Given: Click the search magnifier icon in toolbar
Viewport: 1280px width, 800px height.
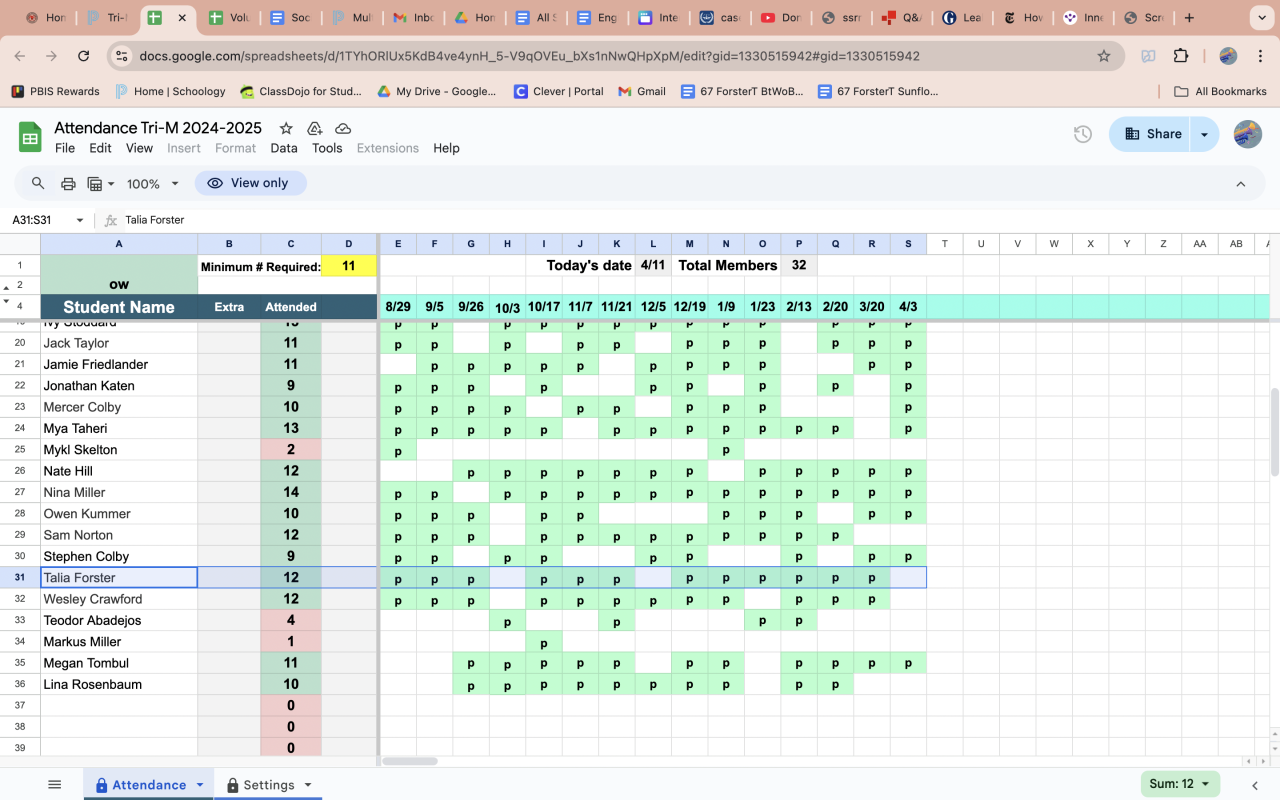Looking at the screenshot, I should tap(38, 184).
